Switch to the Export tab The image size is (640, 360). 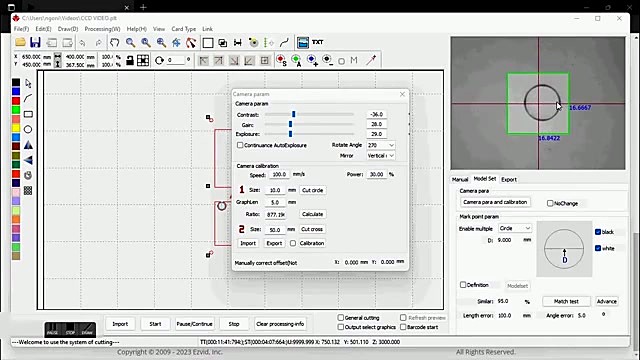click(x=509, y=180)
